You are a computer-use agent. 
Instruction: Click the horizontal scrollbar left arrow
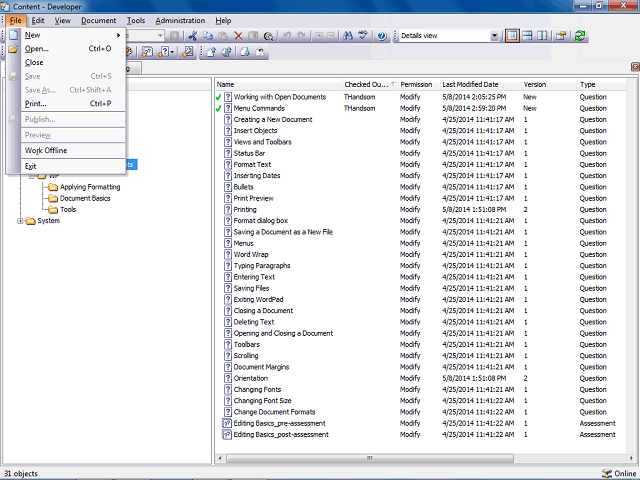[220, 458]
